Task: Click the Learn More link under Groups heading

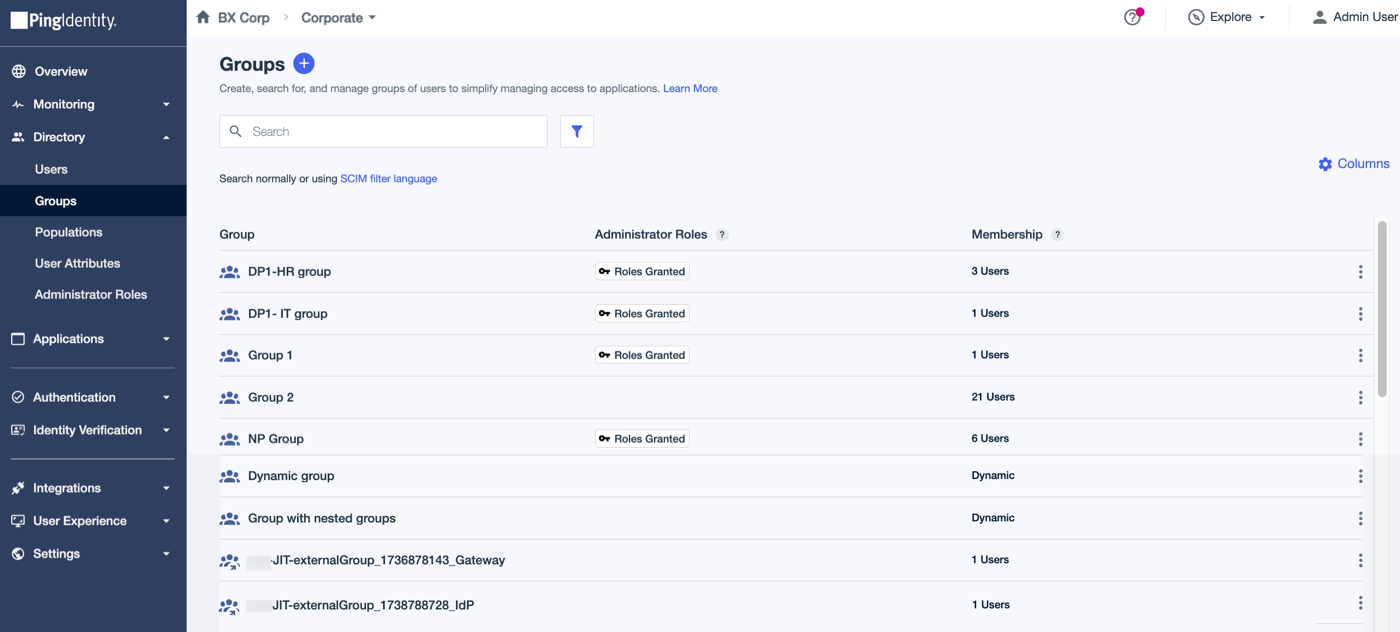Action: coord(690,88)
